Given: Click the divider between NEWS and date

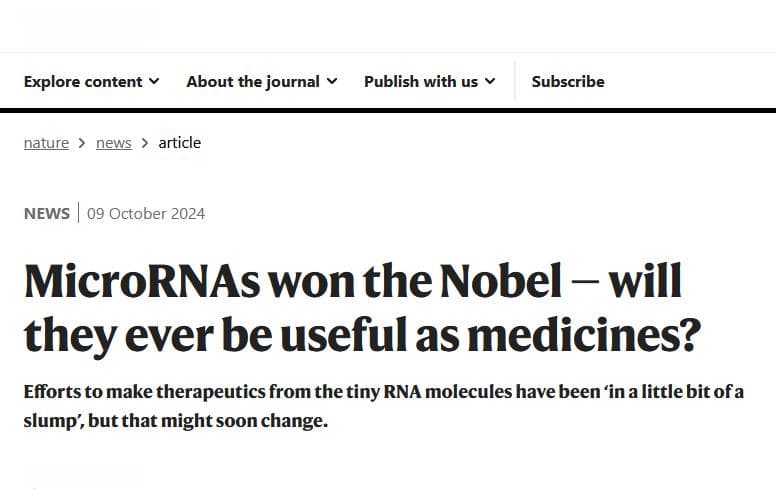Looking at the screenshot, I should point(78,212).
